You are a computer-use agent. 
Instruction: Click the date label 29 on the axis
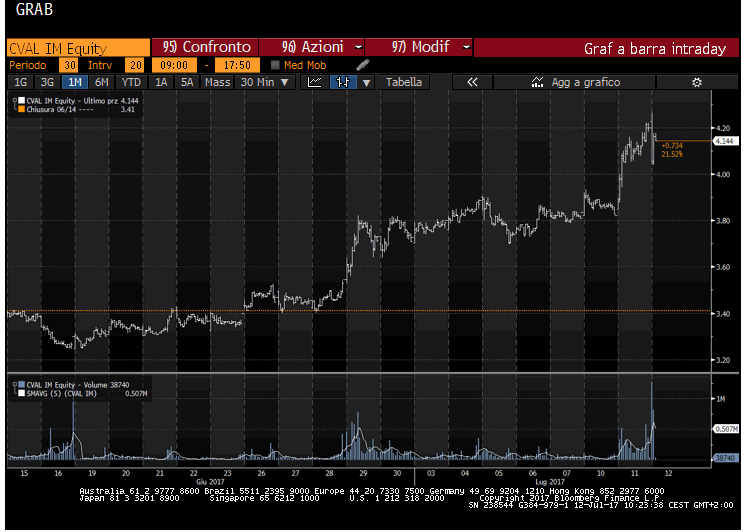(x=363, y=473)
